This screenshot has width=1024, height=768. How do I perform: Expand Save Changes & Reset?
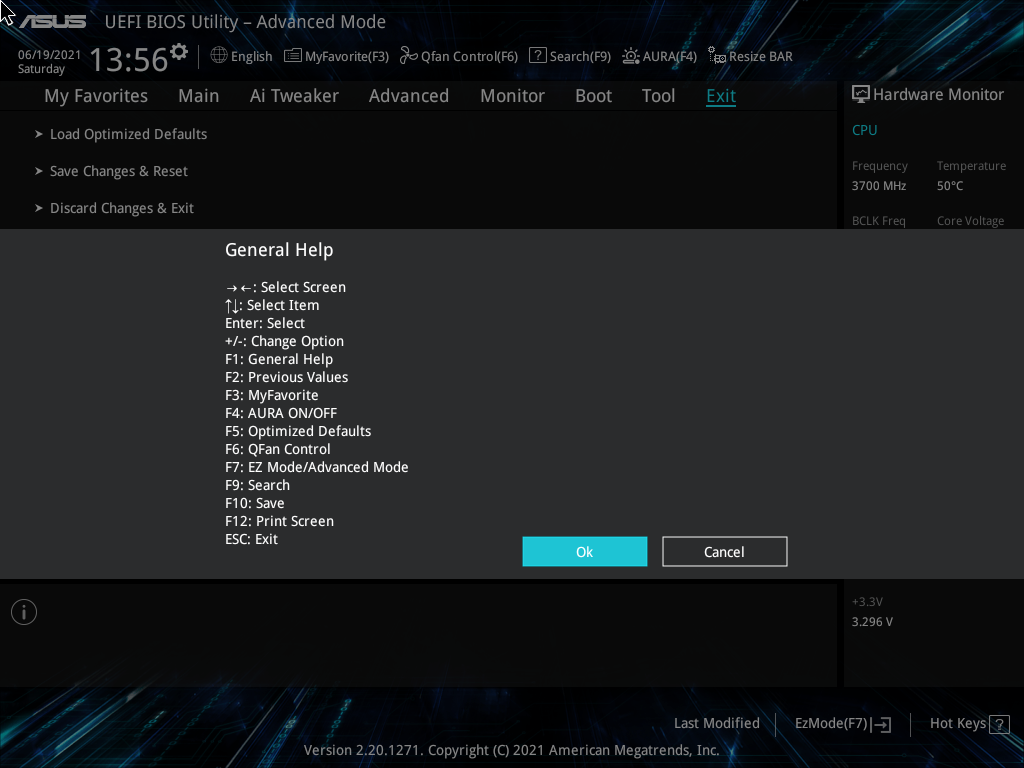118,170
